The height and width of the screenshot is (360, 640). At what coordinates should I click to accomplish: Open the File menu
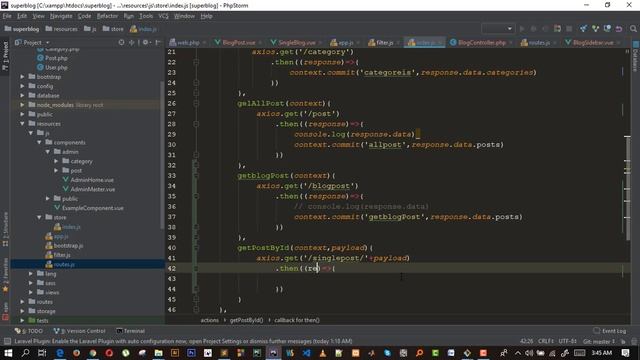7,16
